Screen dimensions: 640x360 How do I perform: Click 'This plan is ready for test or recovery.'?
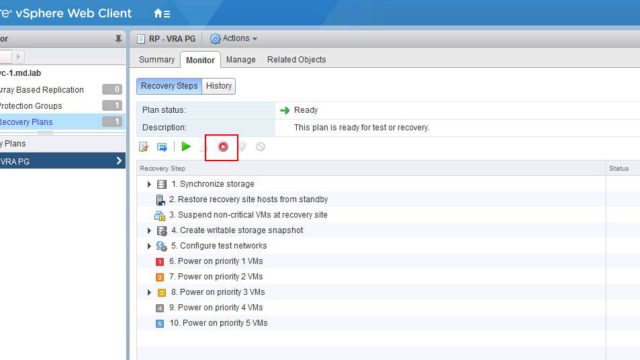click(362, 128)
